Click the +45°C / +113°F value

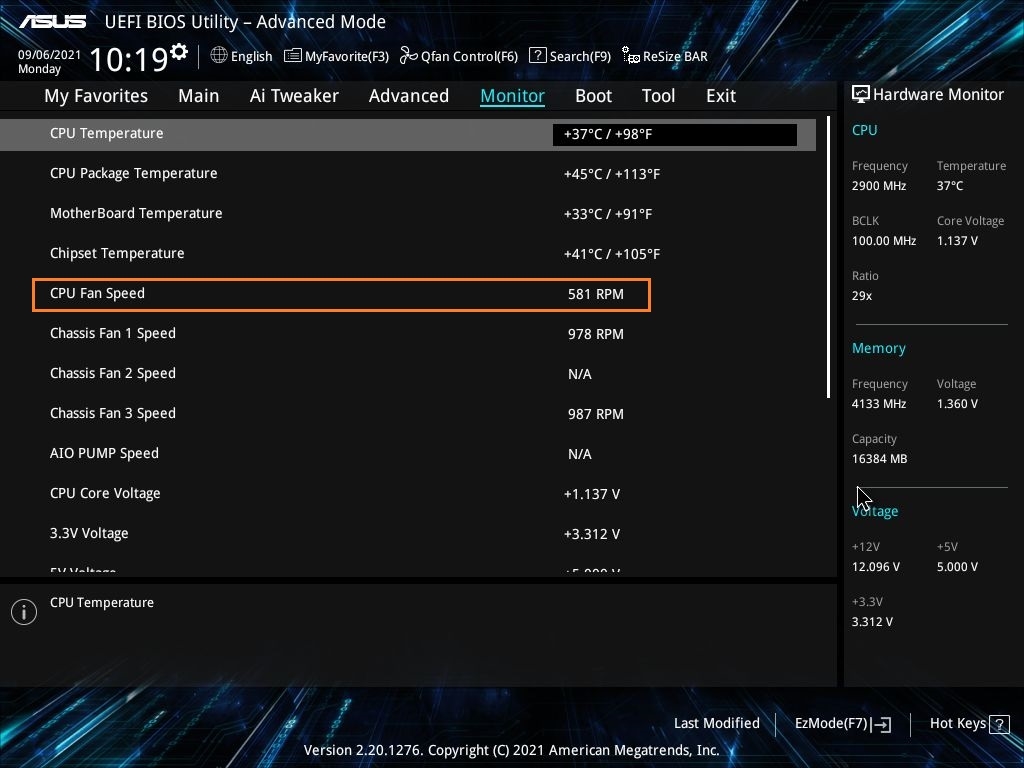pyautogui.click(x=612, y=174)
